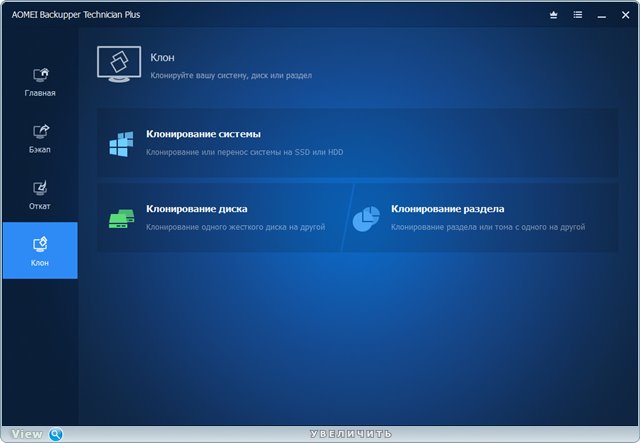Click the View magnifier icon
This screenshot has width=640, height=443.
[x=56, y=434]
